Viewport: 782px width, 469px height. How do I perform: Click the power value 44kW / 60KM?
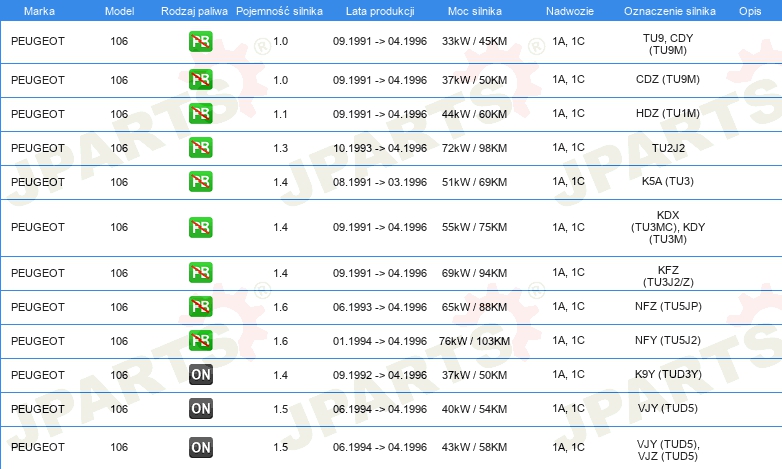[474, 114]
